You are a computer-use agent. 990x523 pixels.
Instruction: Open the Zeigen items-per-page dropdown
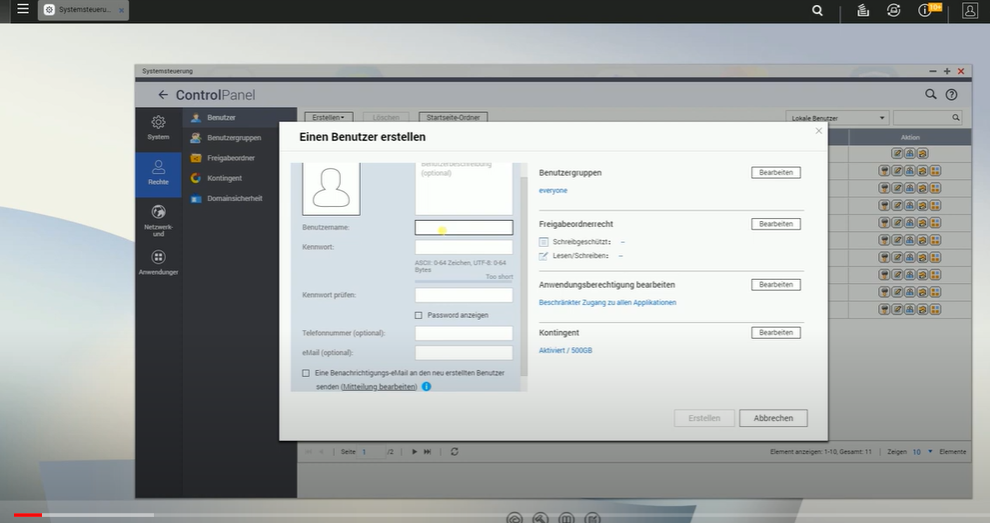tap(919, 452)
